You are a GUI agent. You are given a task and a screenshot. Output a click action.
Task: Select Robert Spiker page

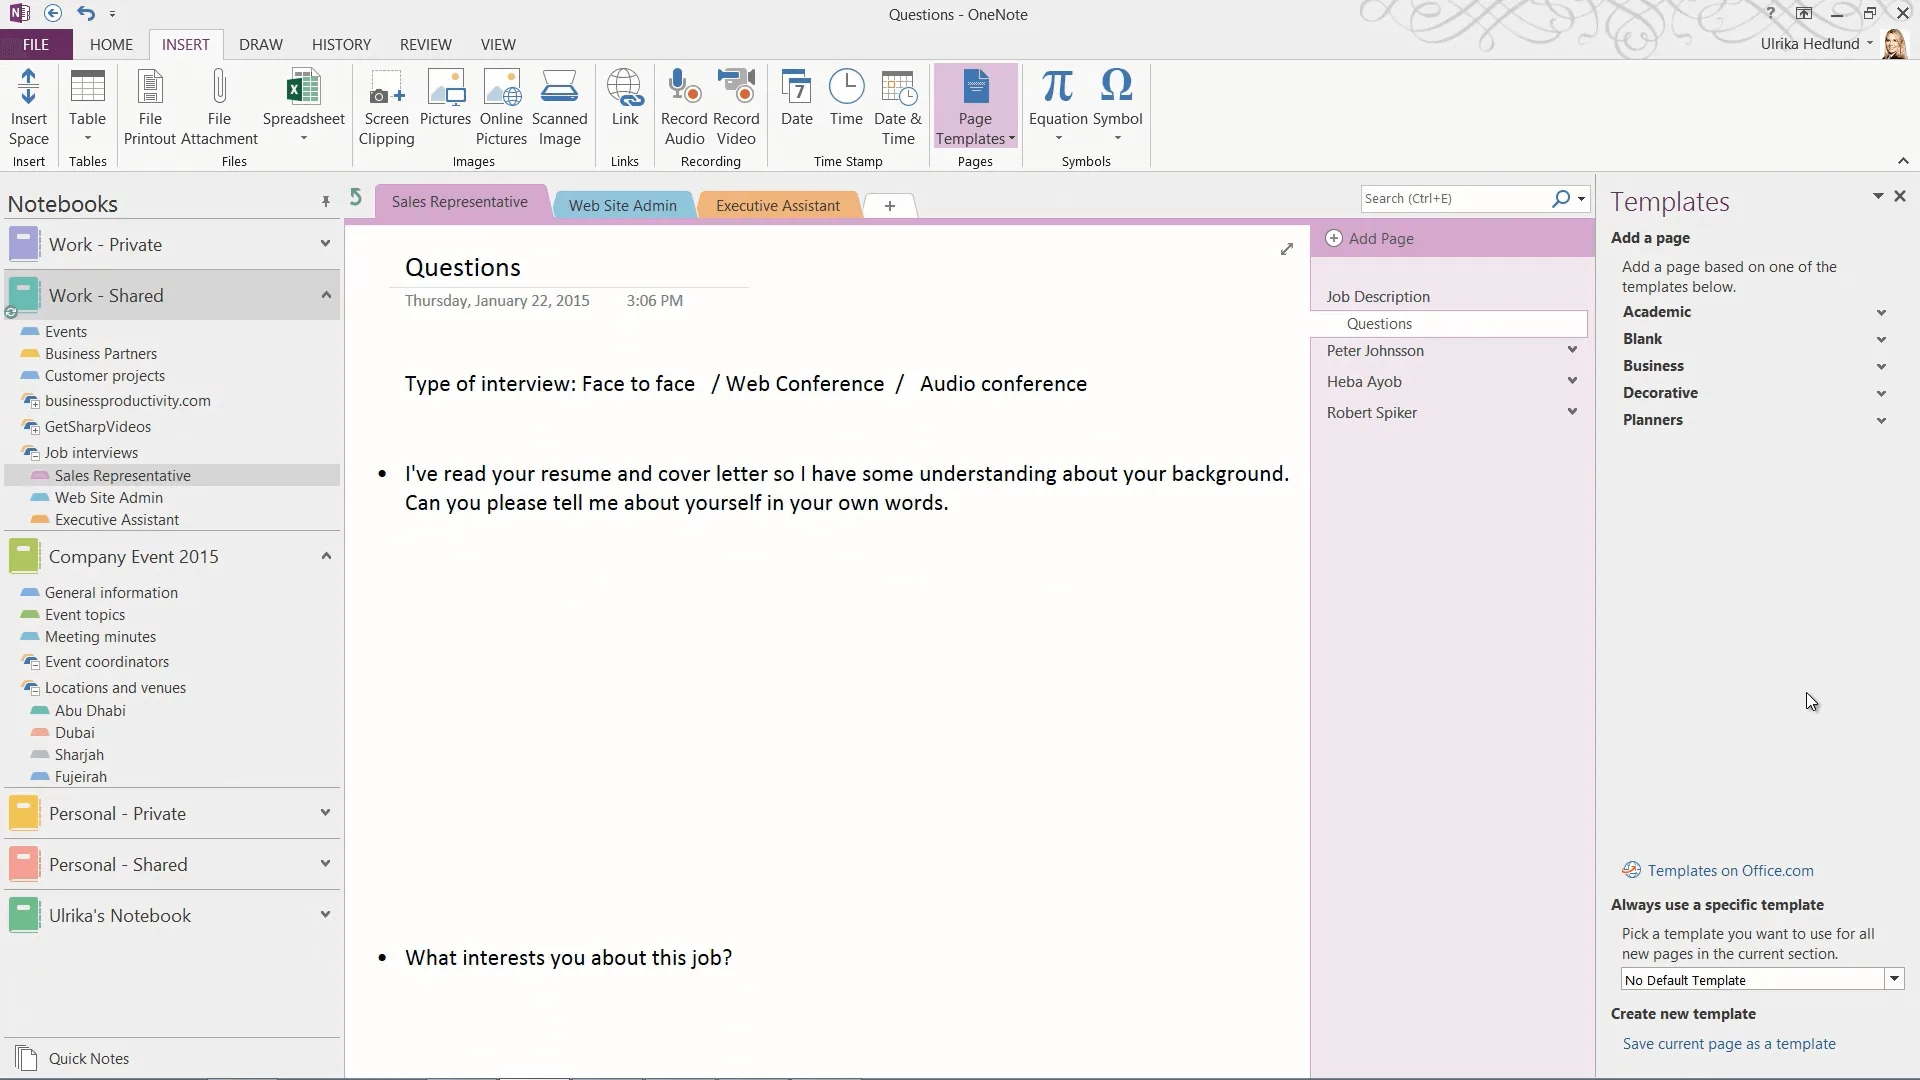coord(1372,412)
